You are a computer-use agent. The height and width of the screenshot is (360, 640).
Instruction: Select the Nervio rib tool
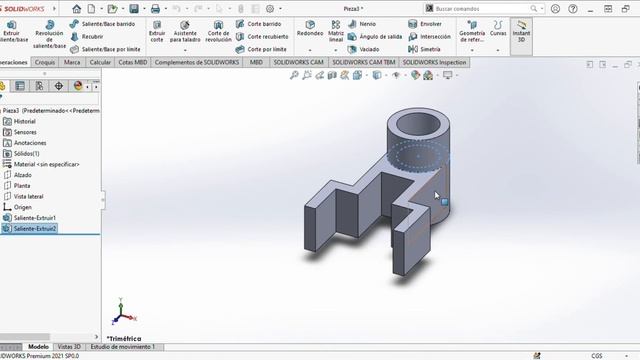tap(362, 24)
